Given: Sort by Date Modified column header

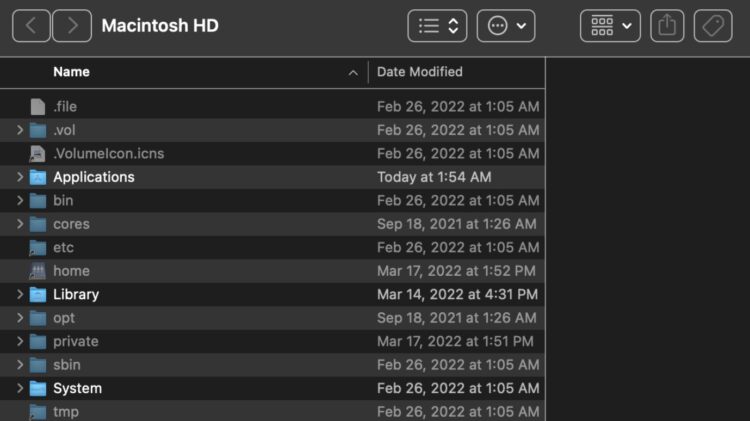Looking at the screenshot, I should coord(419,72).
